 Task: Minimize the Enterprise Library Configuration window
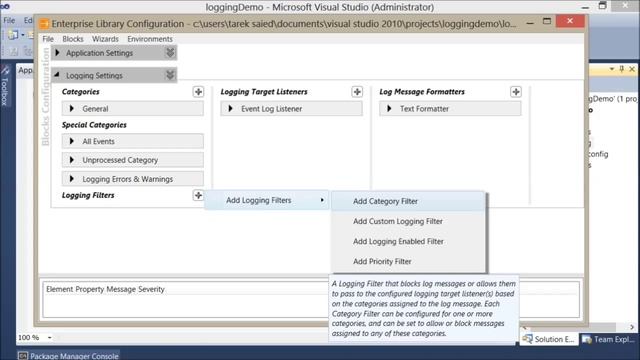click(530, 22)
